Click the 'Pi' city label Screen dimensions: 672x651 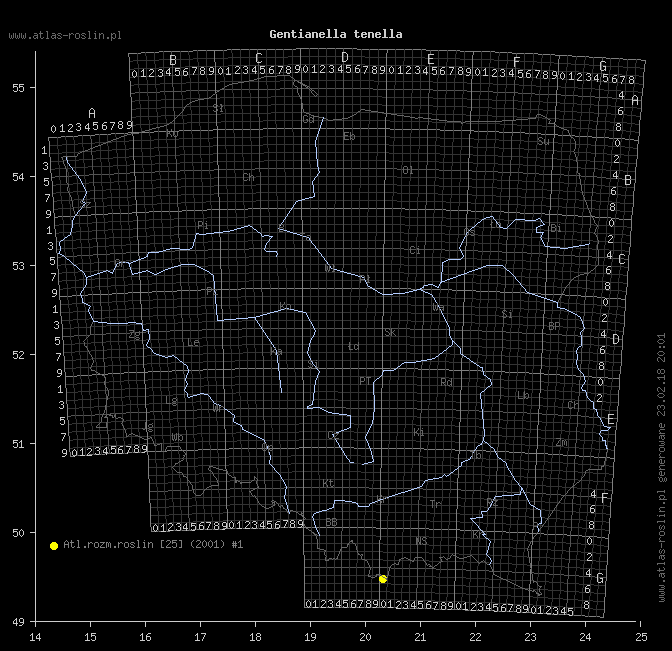pyautogui.click(x=203, y=225)
